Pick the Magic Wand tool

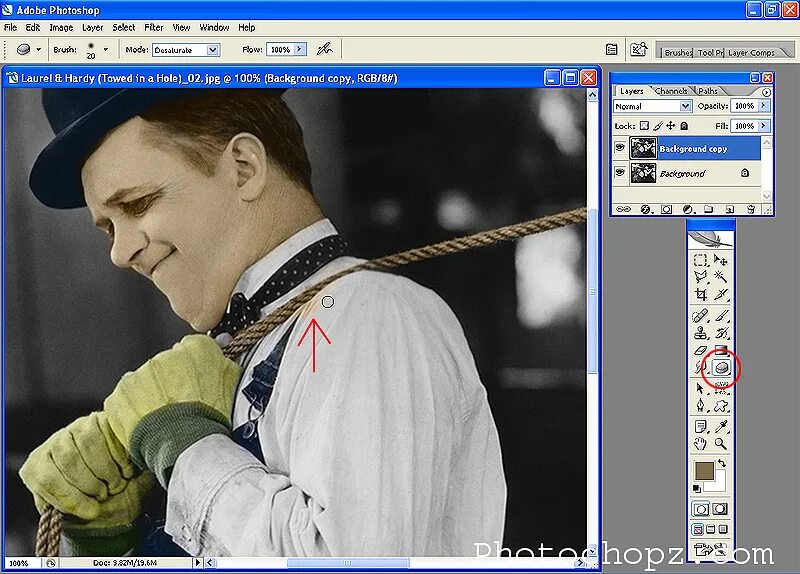720,277
